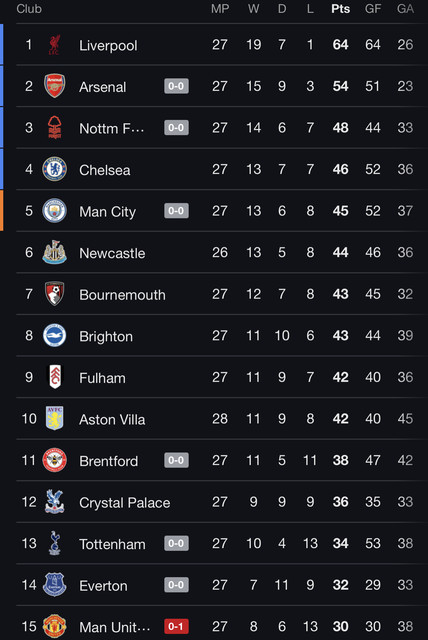Screen dimensions: 428x640
Task: Click the Nottingham Forest tree crest
Action: 54,127
